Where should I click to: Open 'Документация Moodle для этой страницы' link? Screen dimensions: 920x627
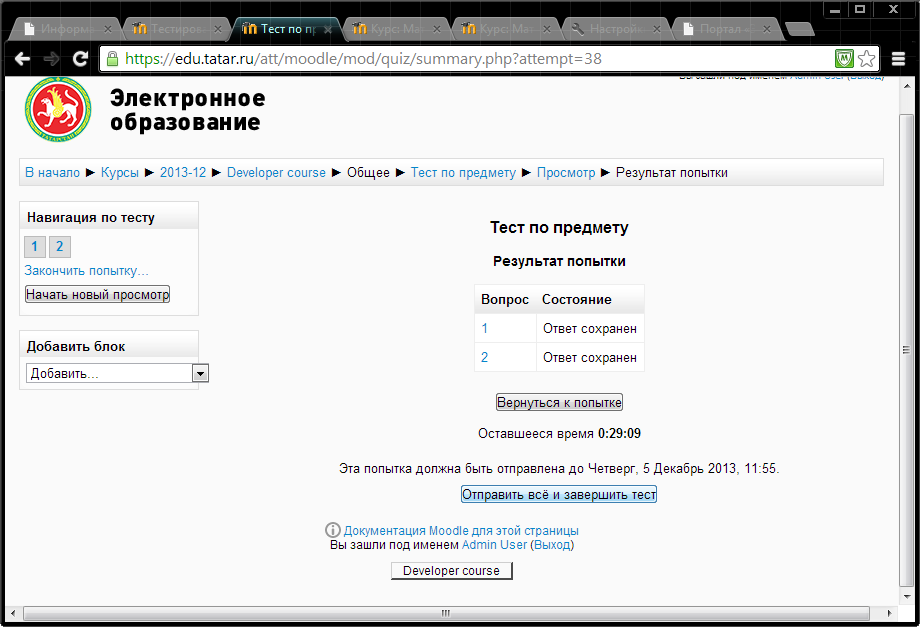[461, 530]
